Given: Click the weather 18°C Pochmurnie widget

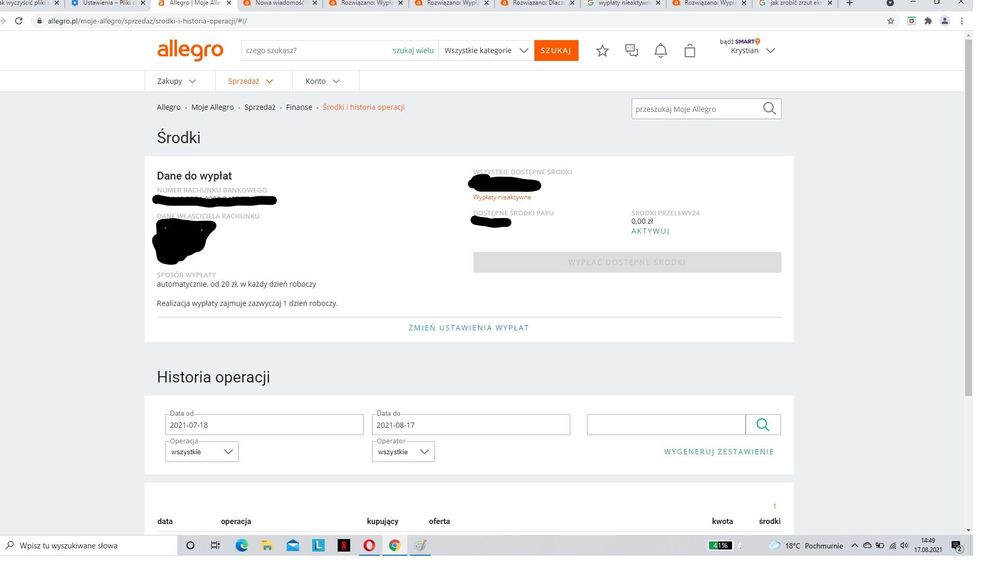Looking at the screenshot, I should [806, 545].
